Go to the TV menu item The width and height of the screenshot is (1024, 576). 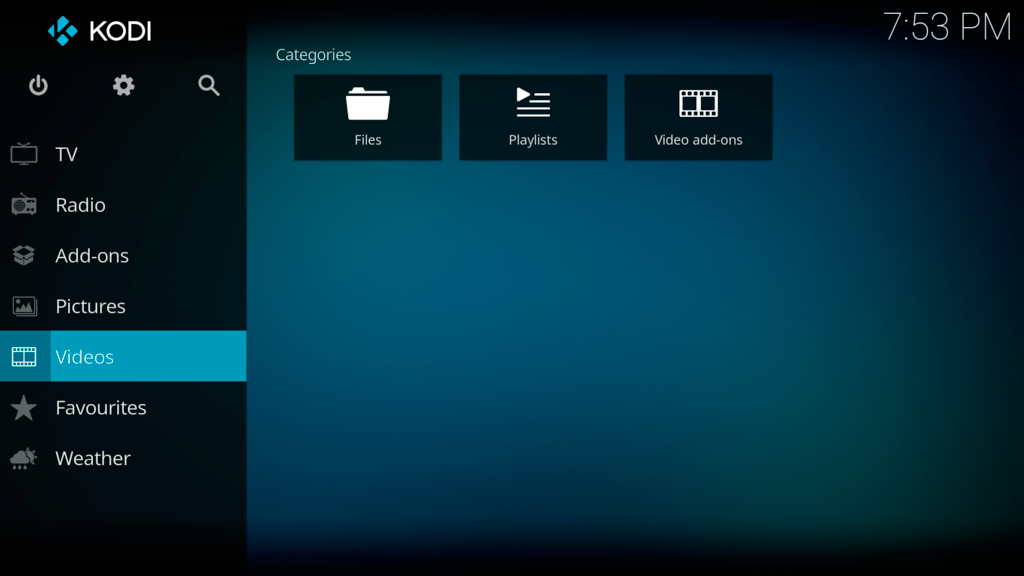(x=66, y=154)
